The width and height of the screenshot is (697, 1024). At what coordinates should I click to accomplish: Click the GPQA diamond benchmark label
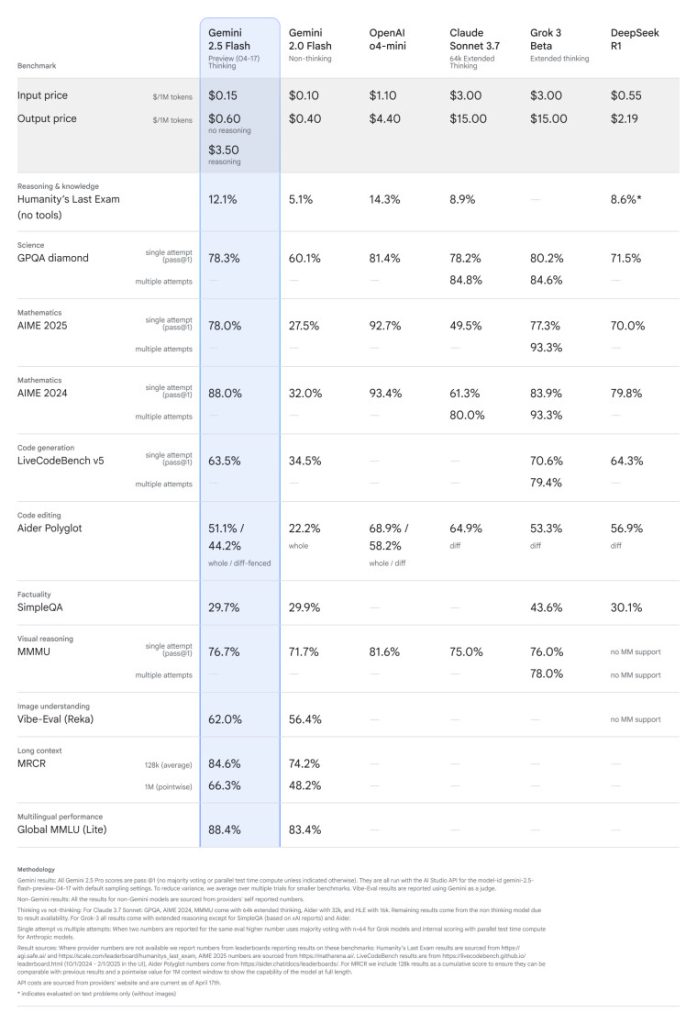tap(52, 258)
